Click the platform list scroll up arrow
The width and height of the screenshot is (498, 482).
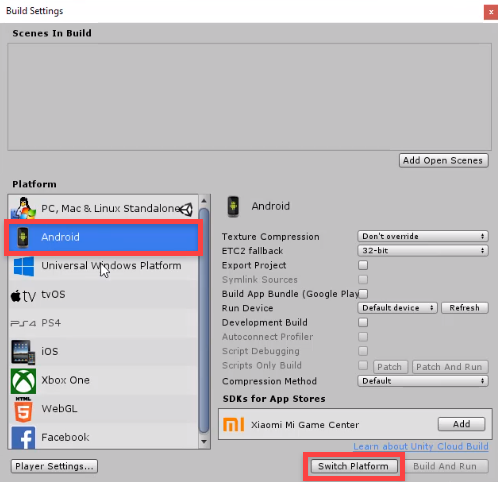(x=204, y=201)
